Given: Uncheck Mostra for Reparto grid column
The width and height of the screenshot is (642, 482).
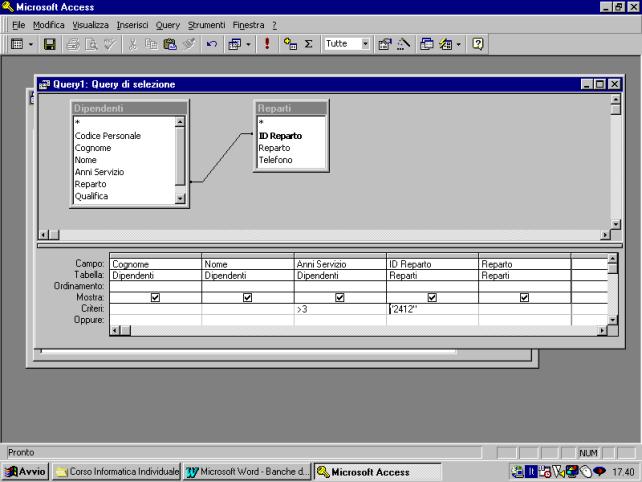Looking at the screenshot, I should [524, 298].
